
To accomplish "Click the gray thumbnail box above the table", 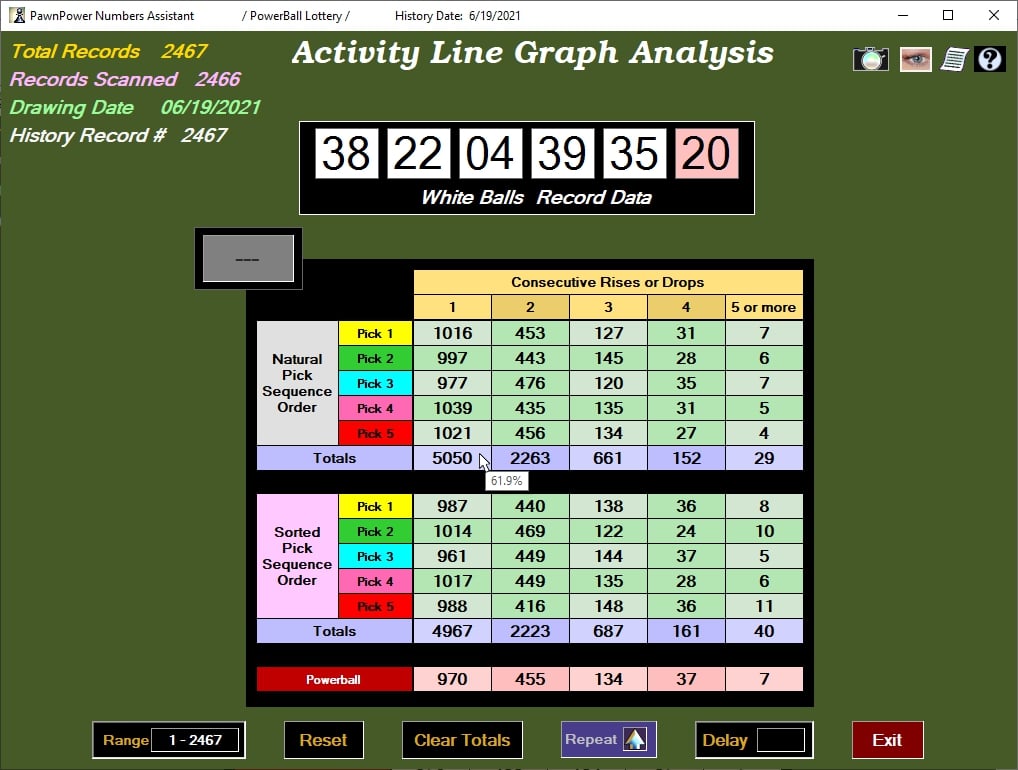I will pos(247,258).
